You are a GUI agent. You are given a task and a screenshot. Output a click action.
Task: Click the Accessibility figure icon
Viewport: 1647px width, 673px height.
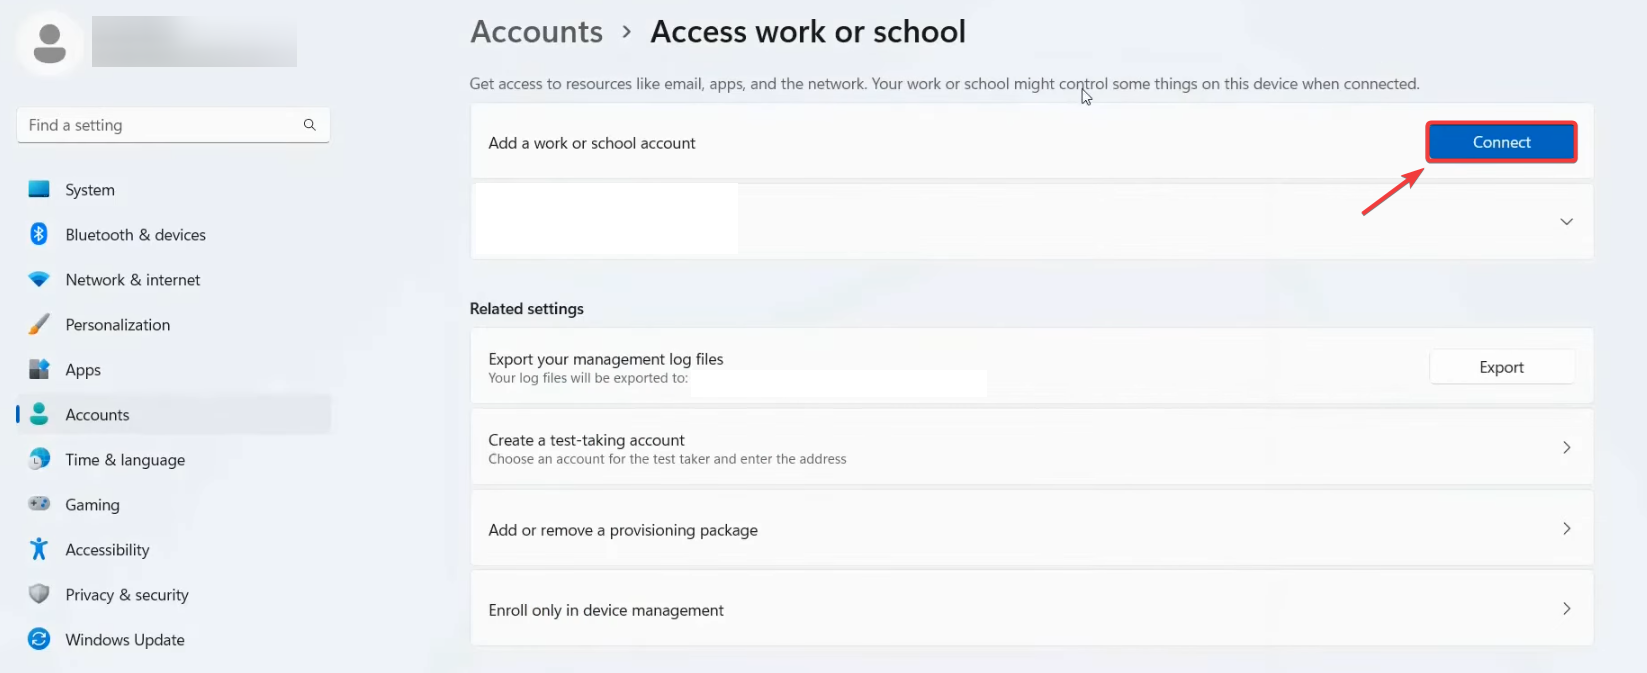click(x=39, y=549)
